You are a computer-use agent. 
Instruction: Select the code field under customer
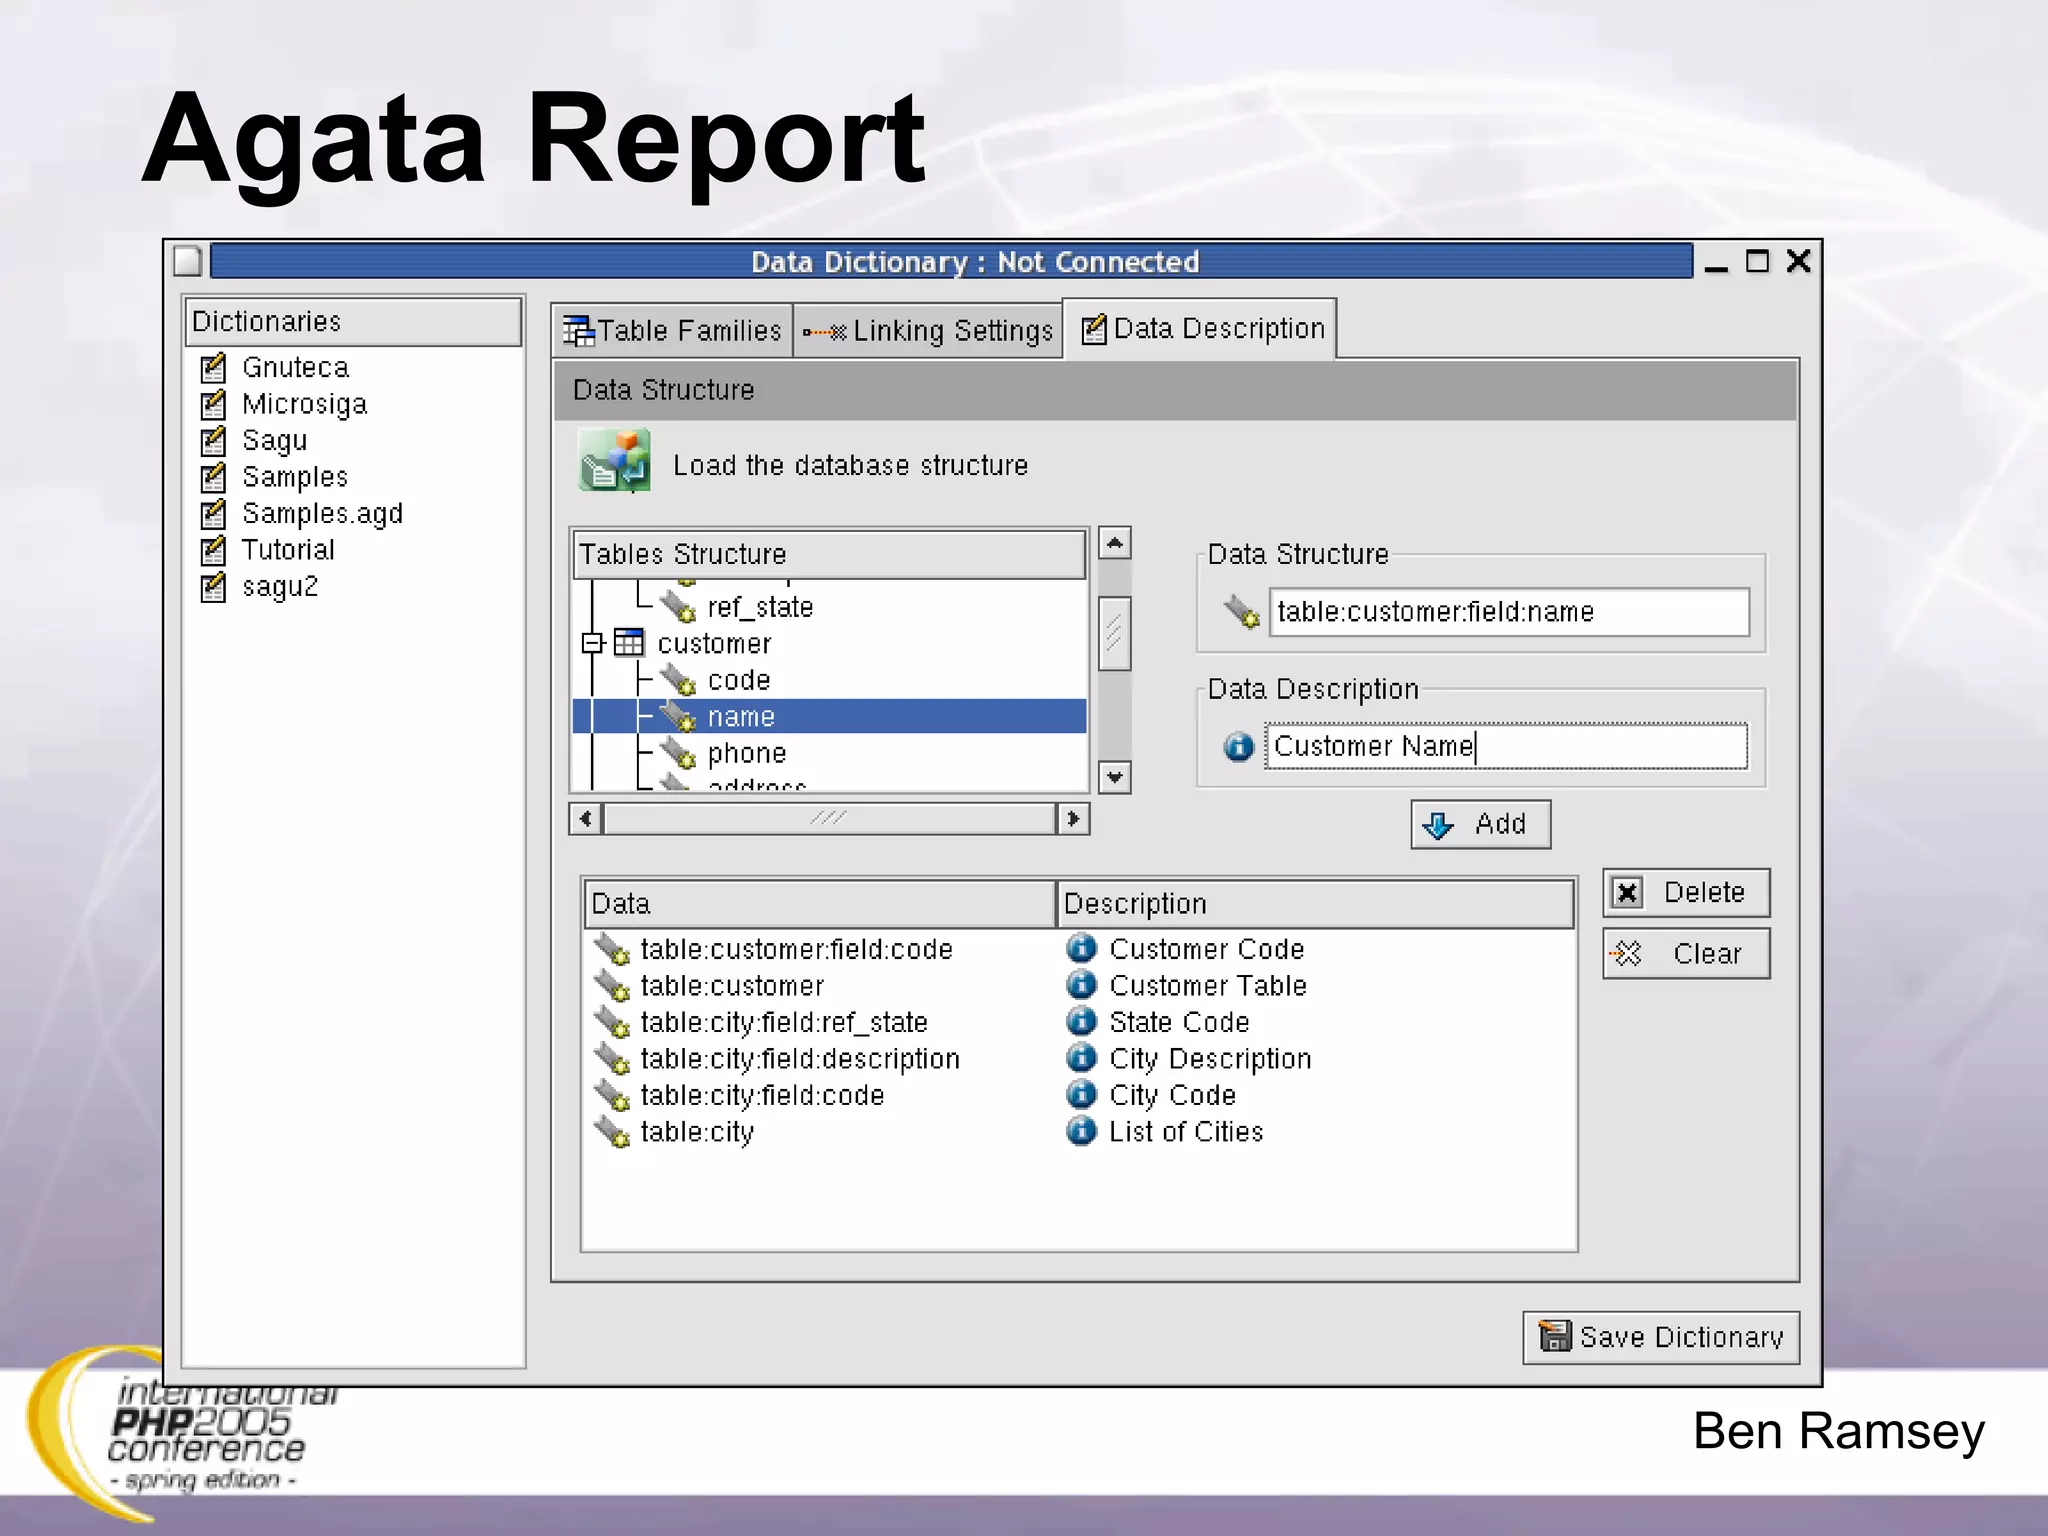point(739,680)
